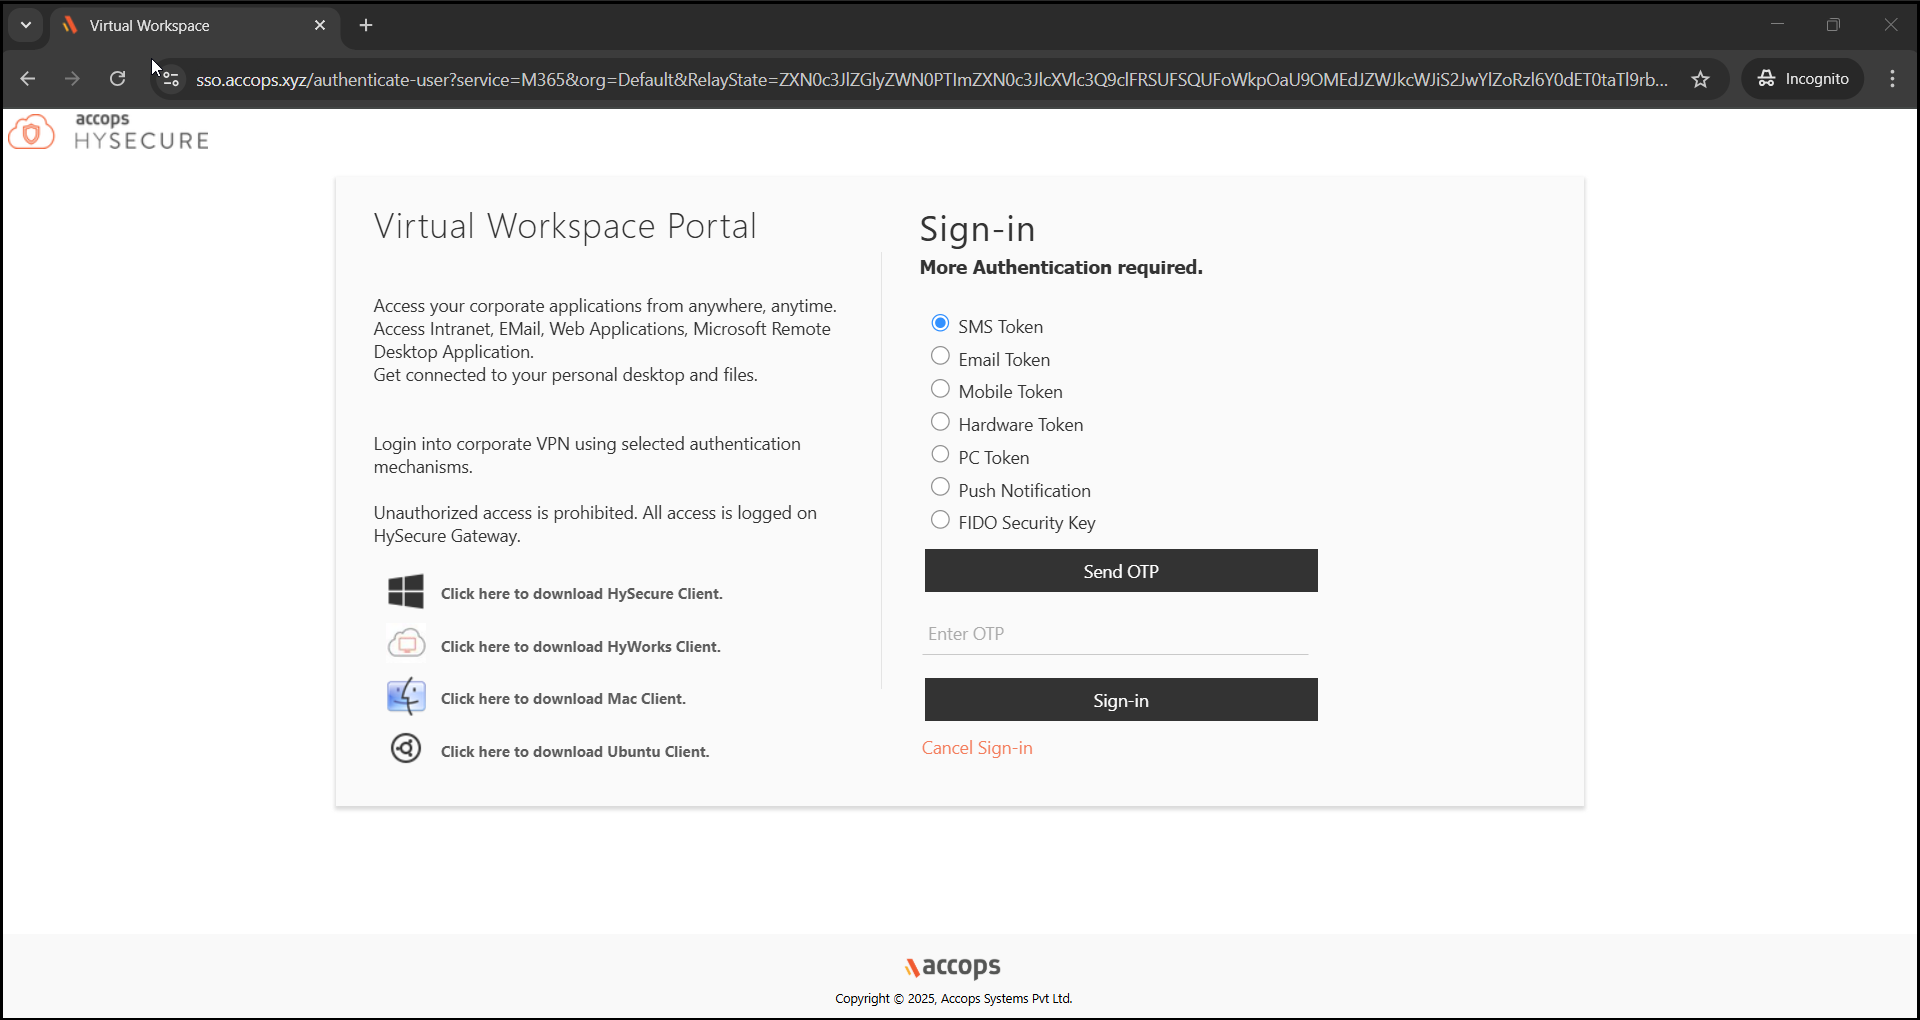Pick the Push Notification radio button
Viewport: 1920px width, 1020px height.
[x=940, y=488]
